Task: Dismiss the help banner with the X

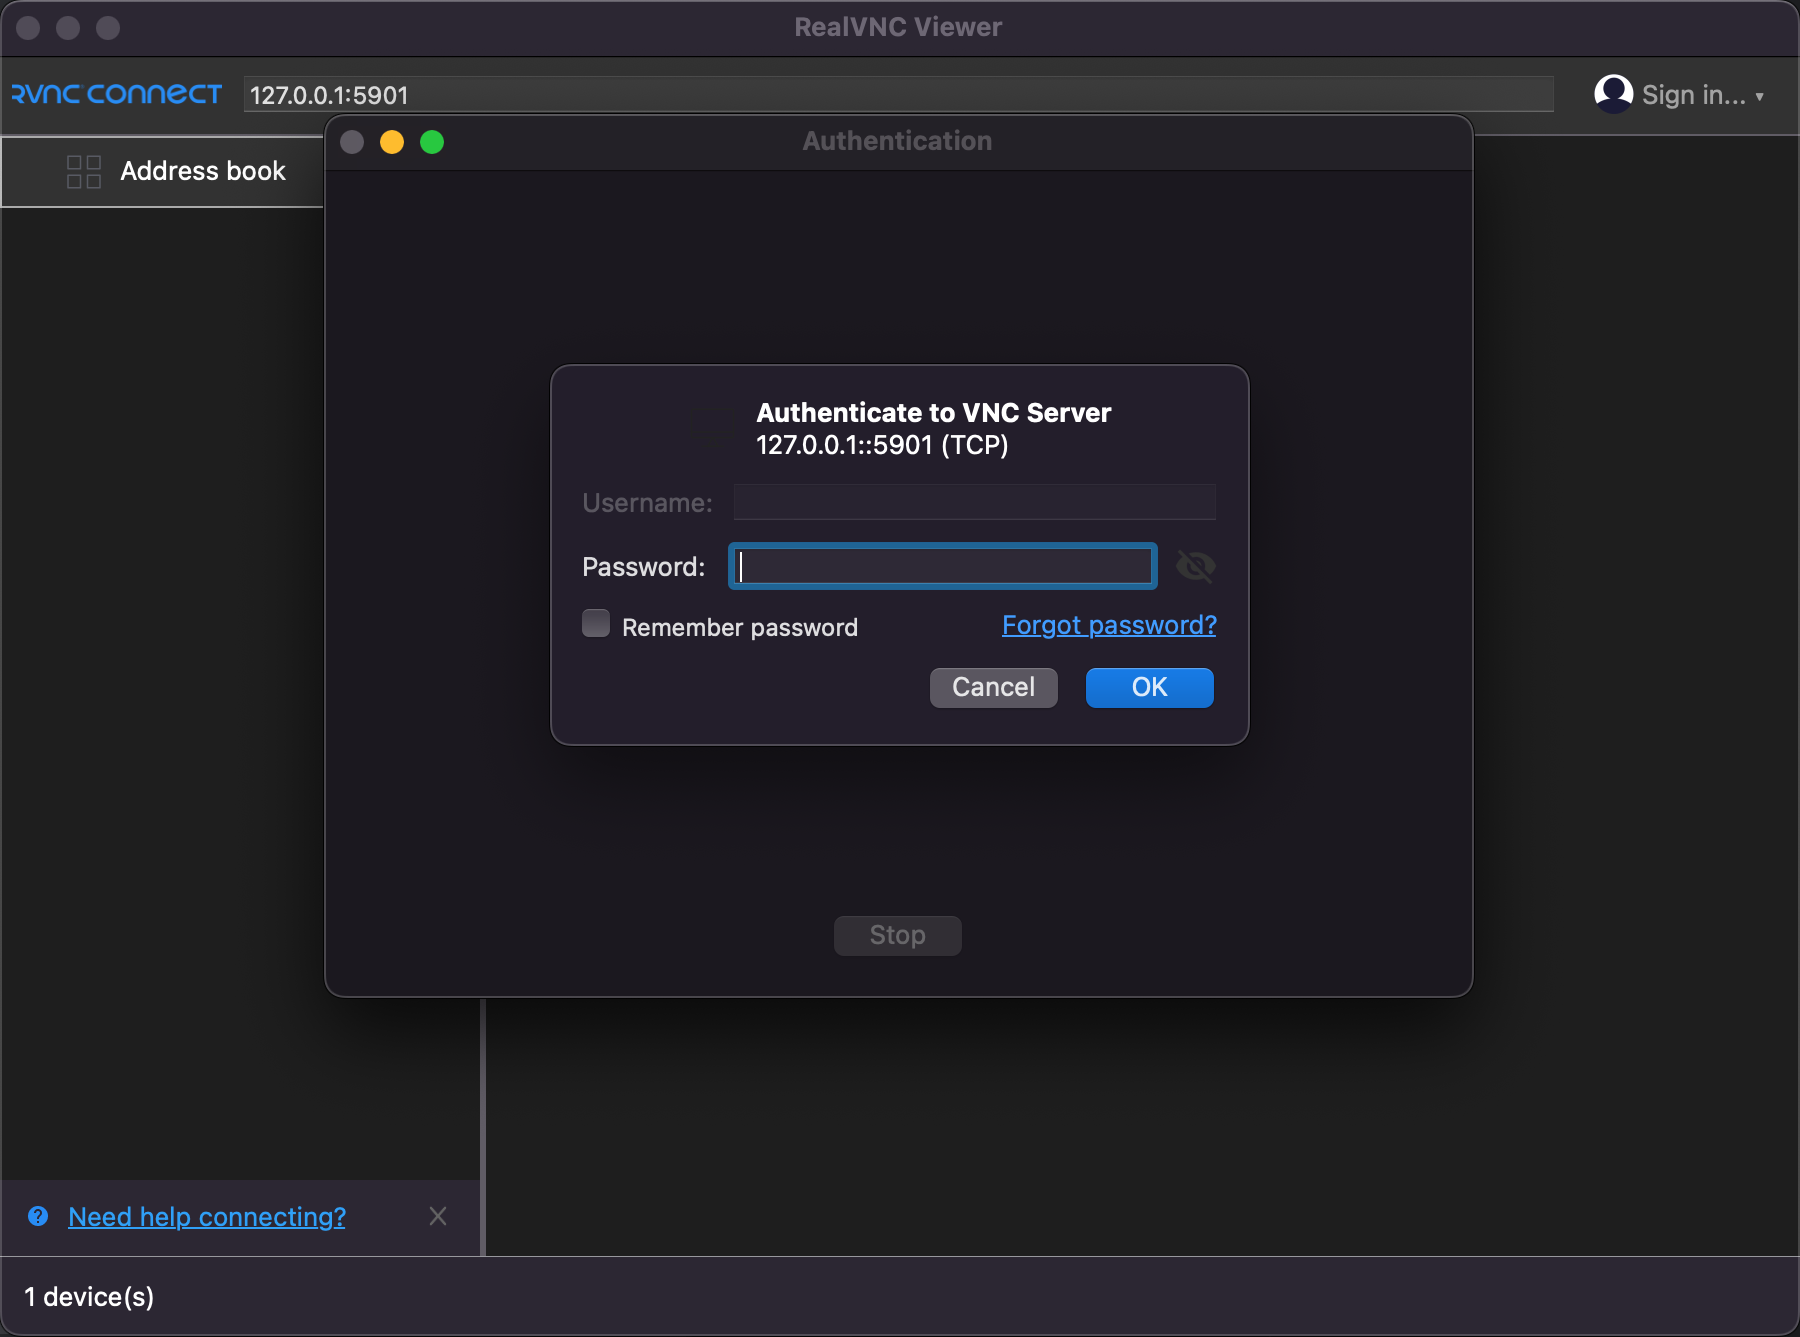Action: (438, 1216)
